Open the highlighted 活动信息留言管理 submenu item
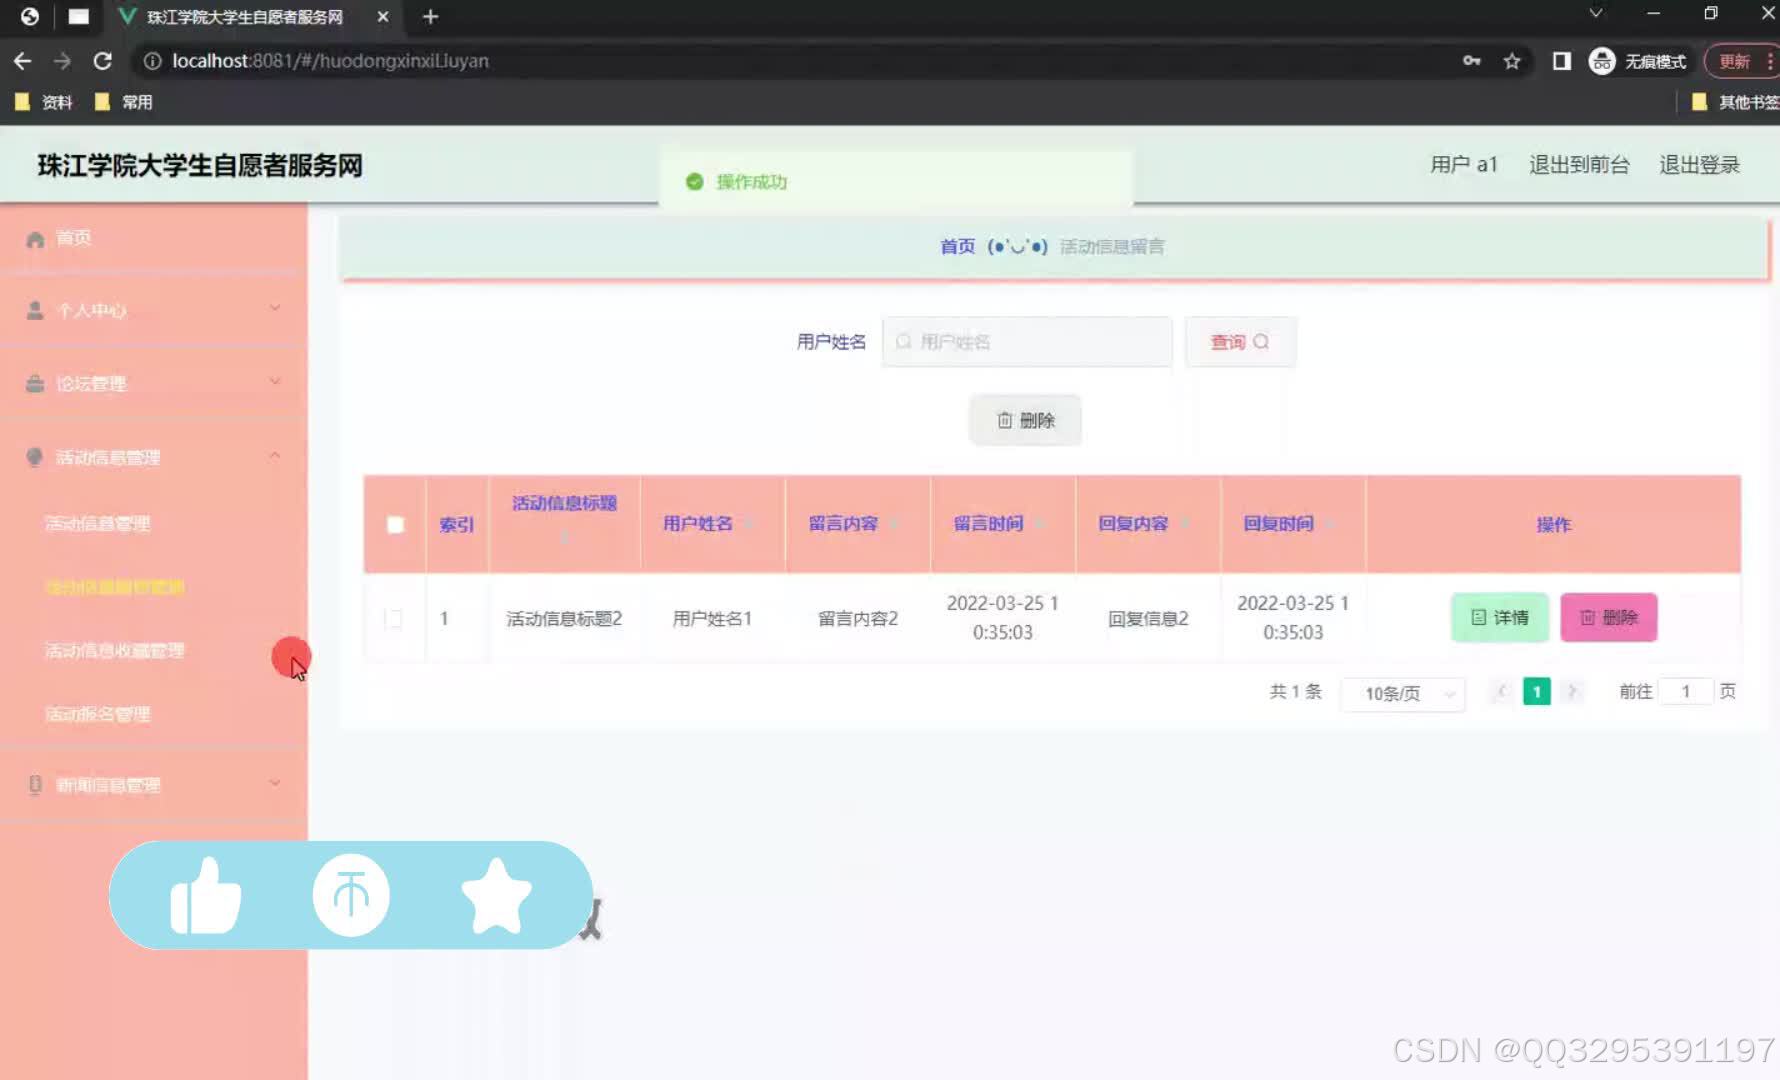The height and width of the screenshot is (1080, 1780). pyautogui.click(x=115, y=587)
